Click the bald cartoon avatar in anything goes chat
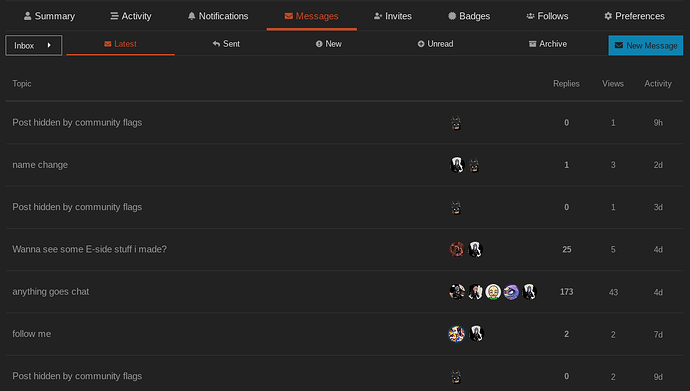Image resolution: width=690 pixels, height=391 pixels. tap(493, 292)
